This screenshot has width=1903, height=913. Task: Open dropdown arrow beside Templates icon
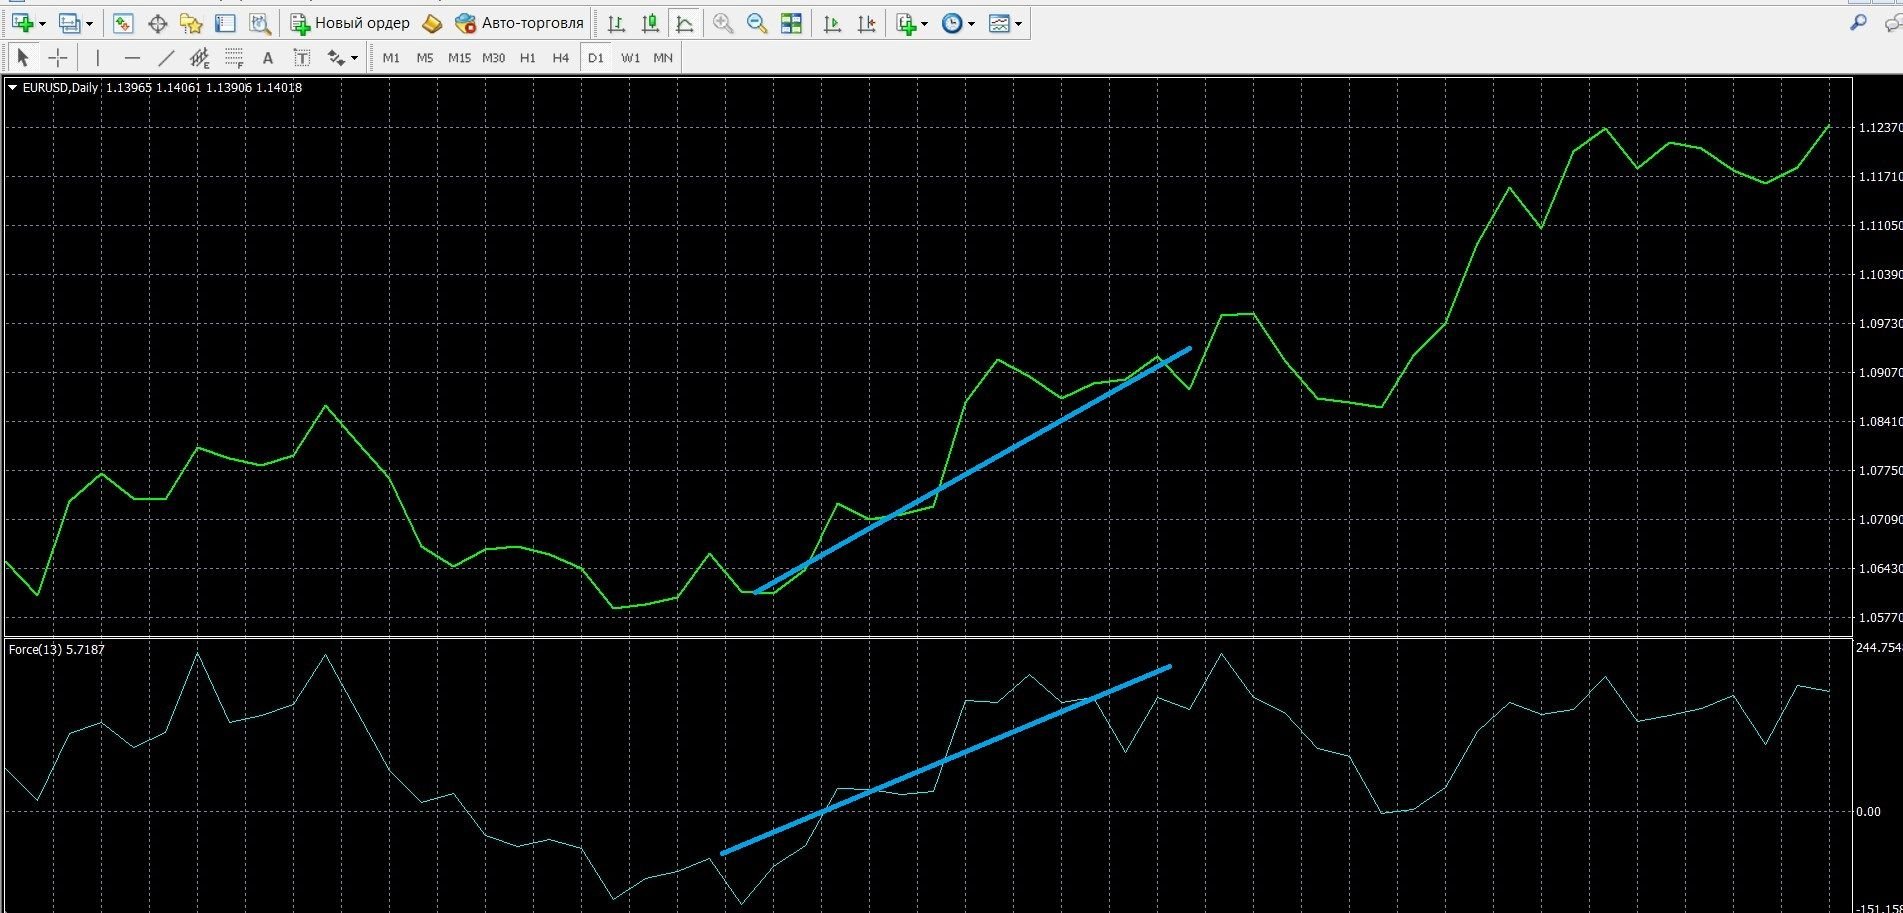pyautogui.click(x=1018, y=24)
